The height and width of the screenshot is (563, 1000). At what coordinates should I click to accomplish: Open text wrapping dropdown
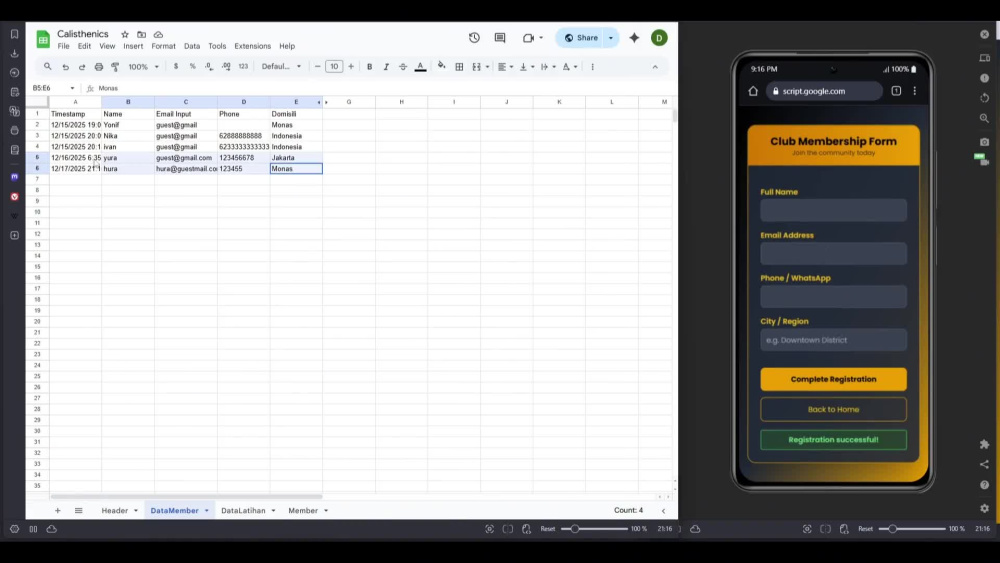(548, 66)
